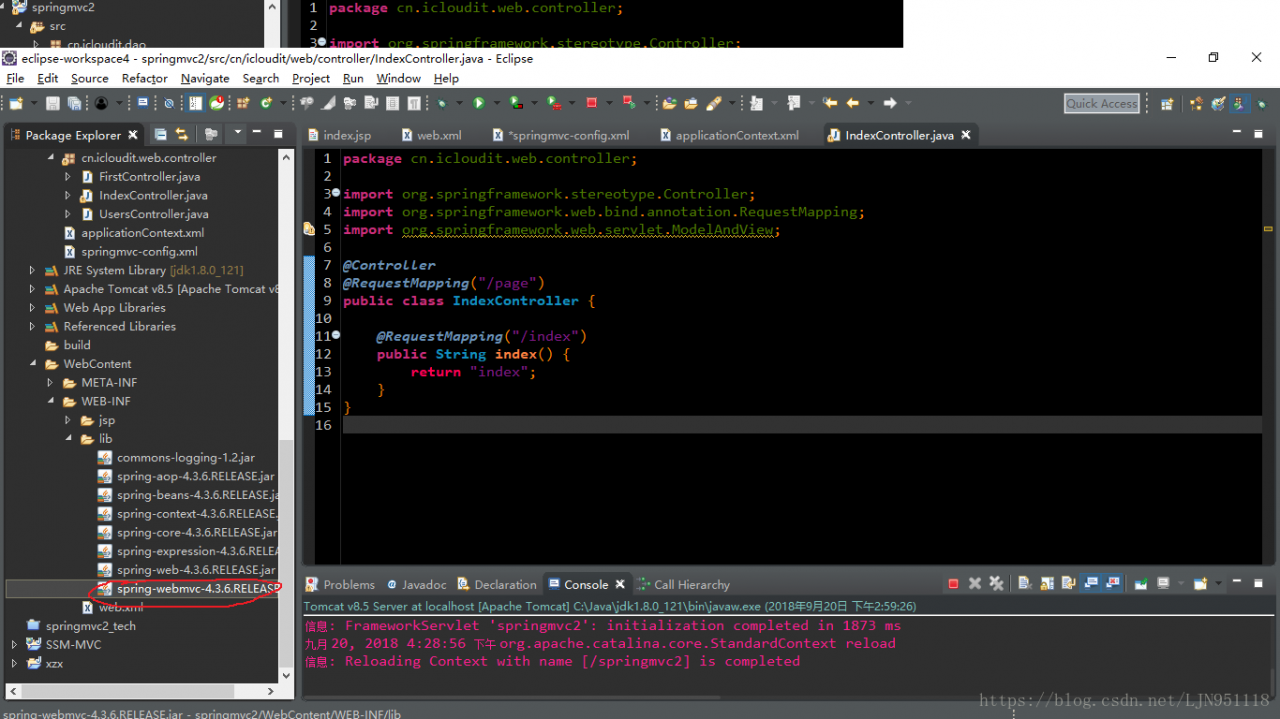Switch to the springmvc-config.xml editor tab
The image size is (1280, 719).
tap(560, 135)
